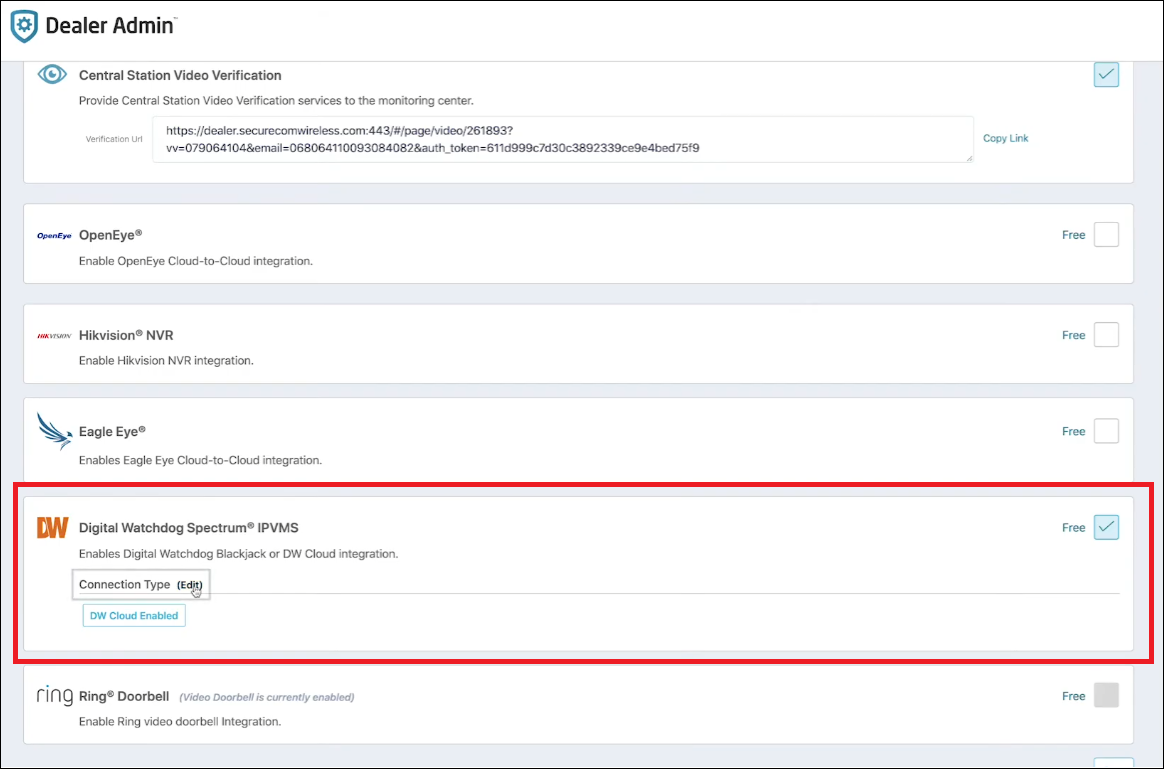Viewport: 1164px width, 769px height.
Task: Click the Dealer Admin shield gear logo
Action: click(24, 27)
